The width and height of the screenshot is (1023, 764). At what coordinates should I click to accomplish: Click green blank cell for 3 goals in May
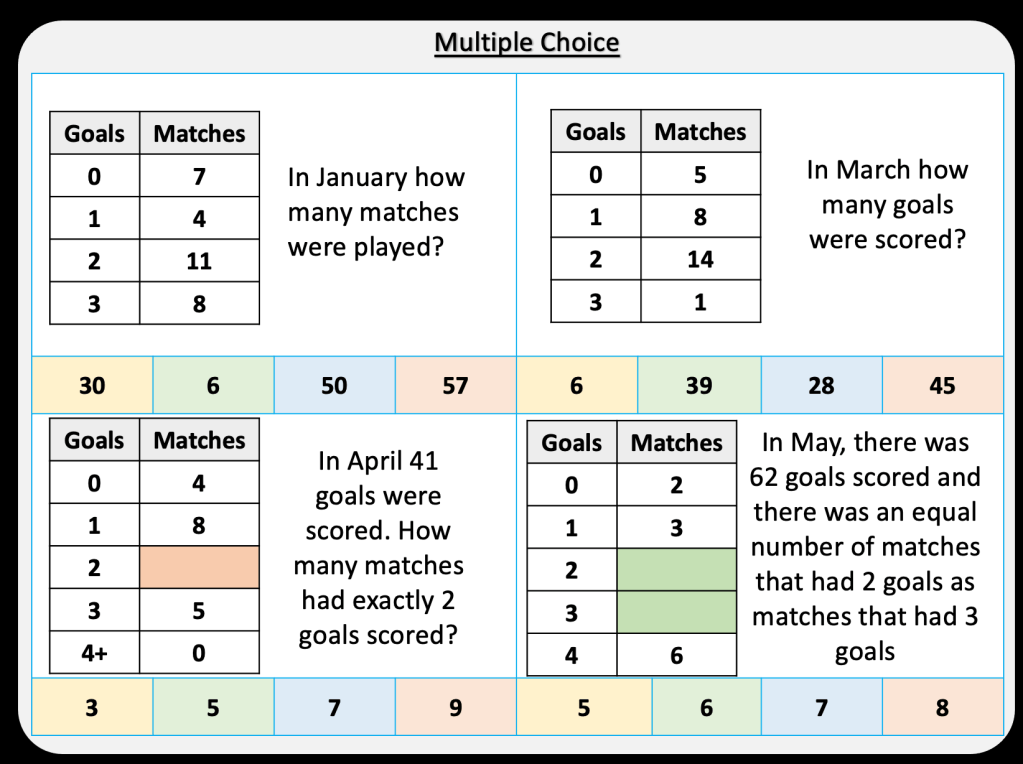pos(677,611)
